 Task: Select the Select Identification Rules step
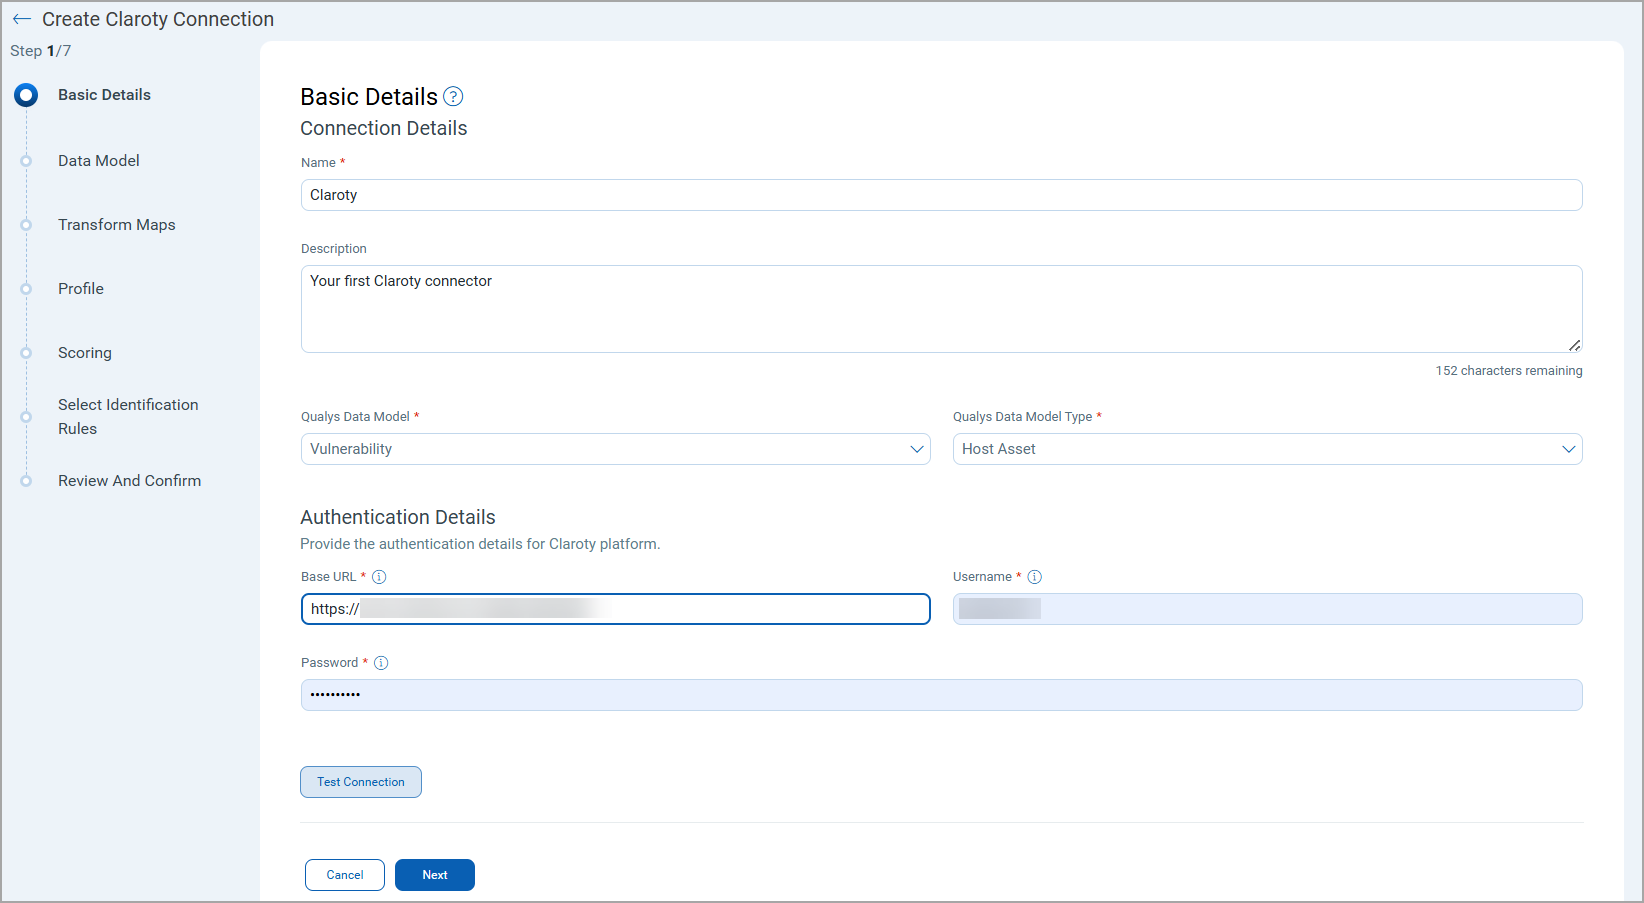click(x=127, y=416)
